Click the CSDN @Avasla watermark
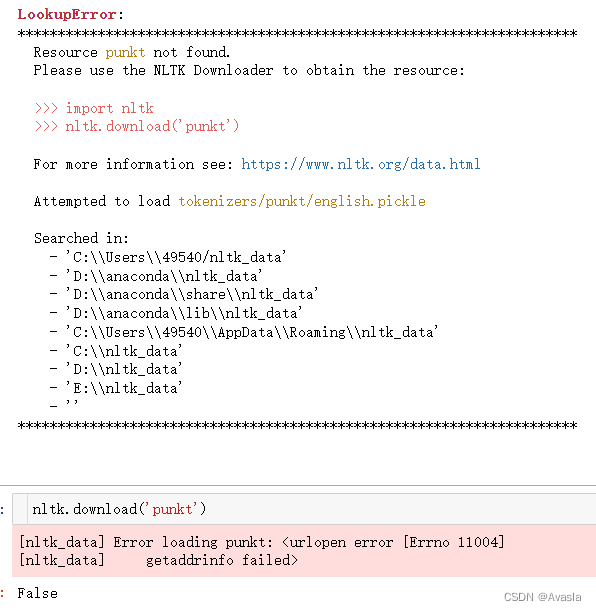Screen dimensions: 596x611 542,597
